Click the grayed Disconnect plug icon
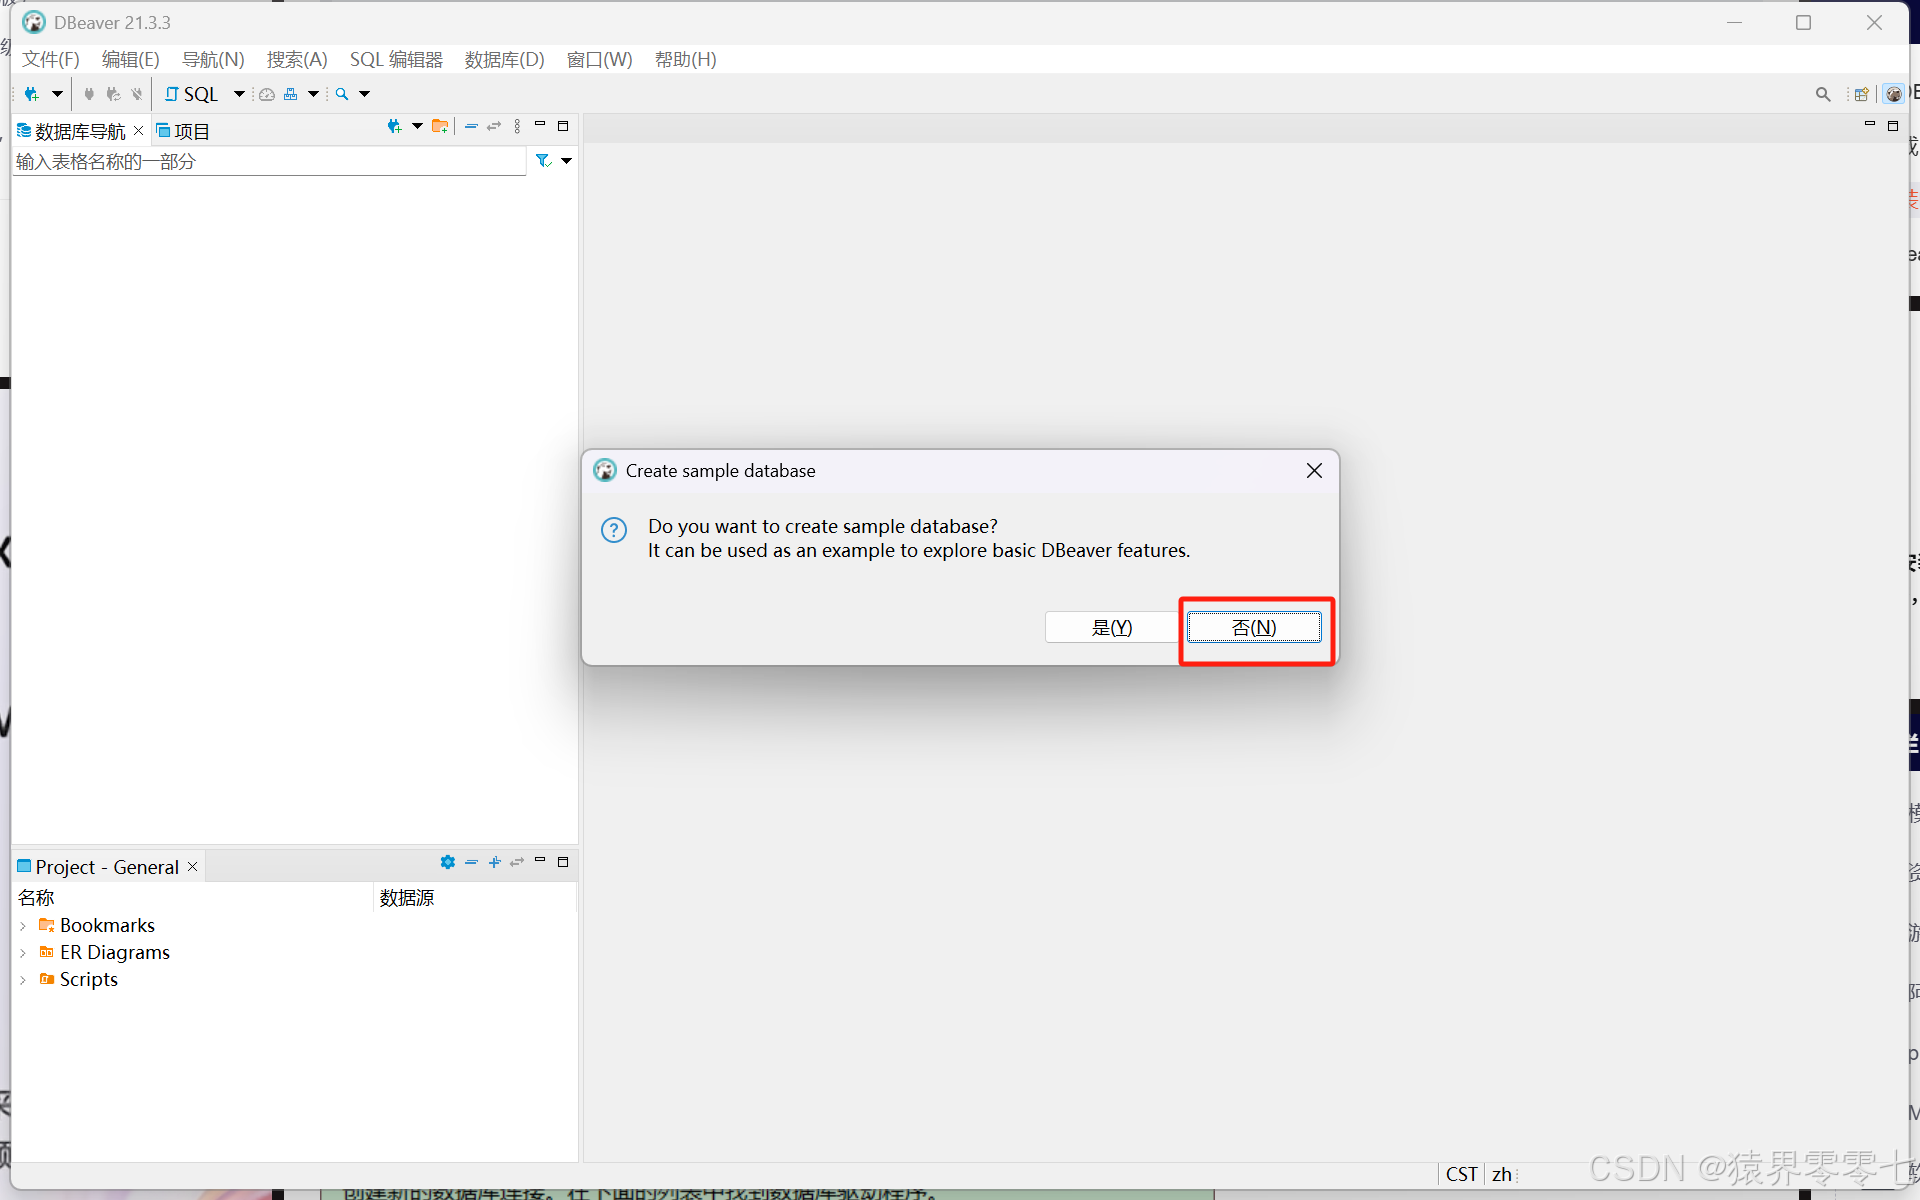The image size is (1920, 1200). (137, 94)
